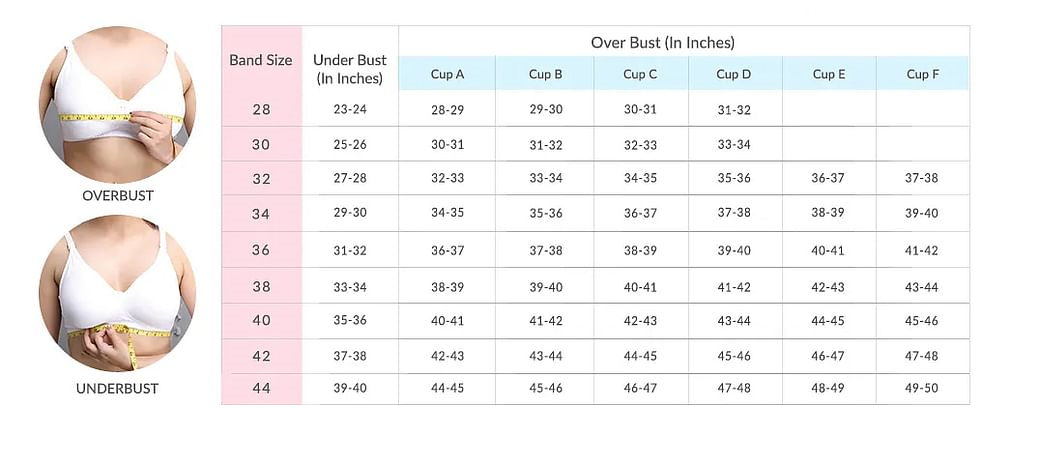
Task: Select the Cup F column header
Action: pos(923,74)
